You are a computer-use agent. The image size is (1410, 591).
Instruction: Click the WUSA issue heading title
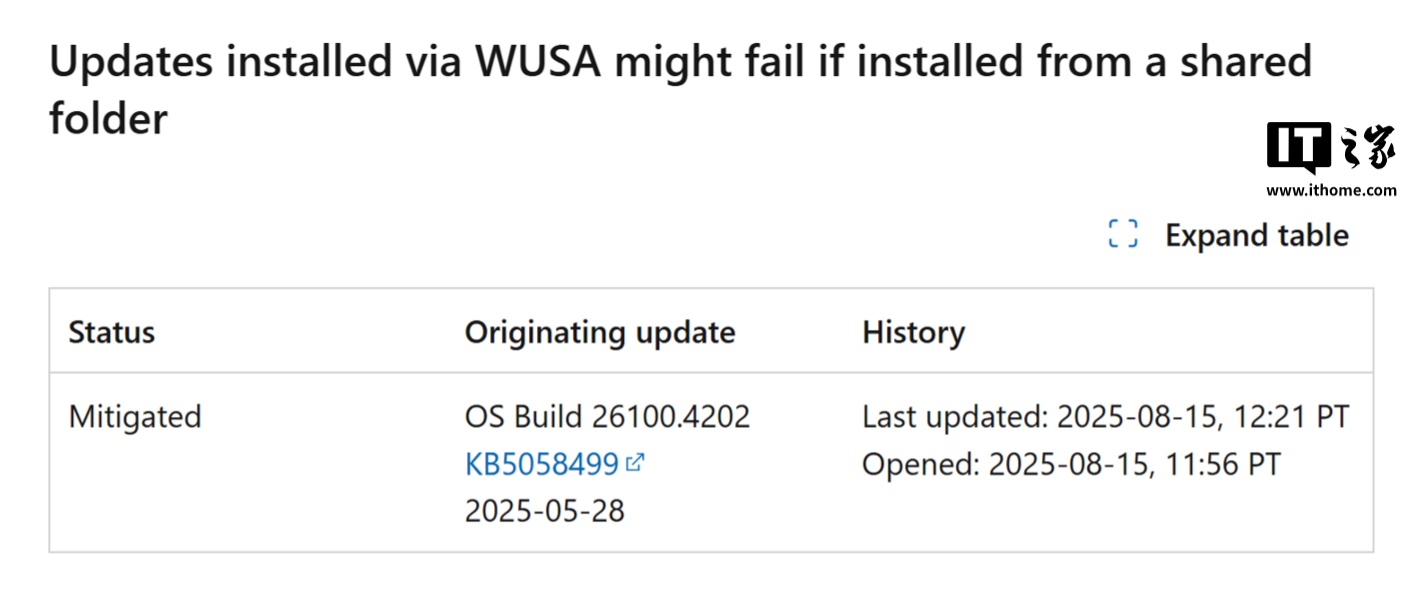(x=680, y=90)
